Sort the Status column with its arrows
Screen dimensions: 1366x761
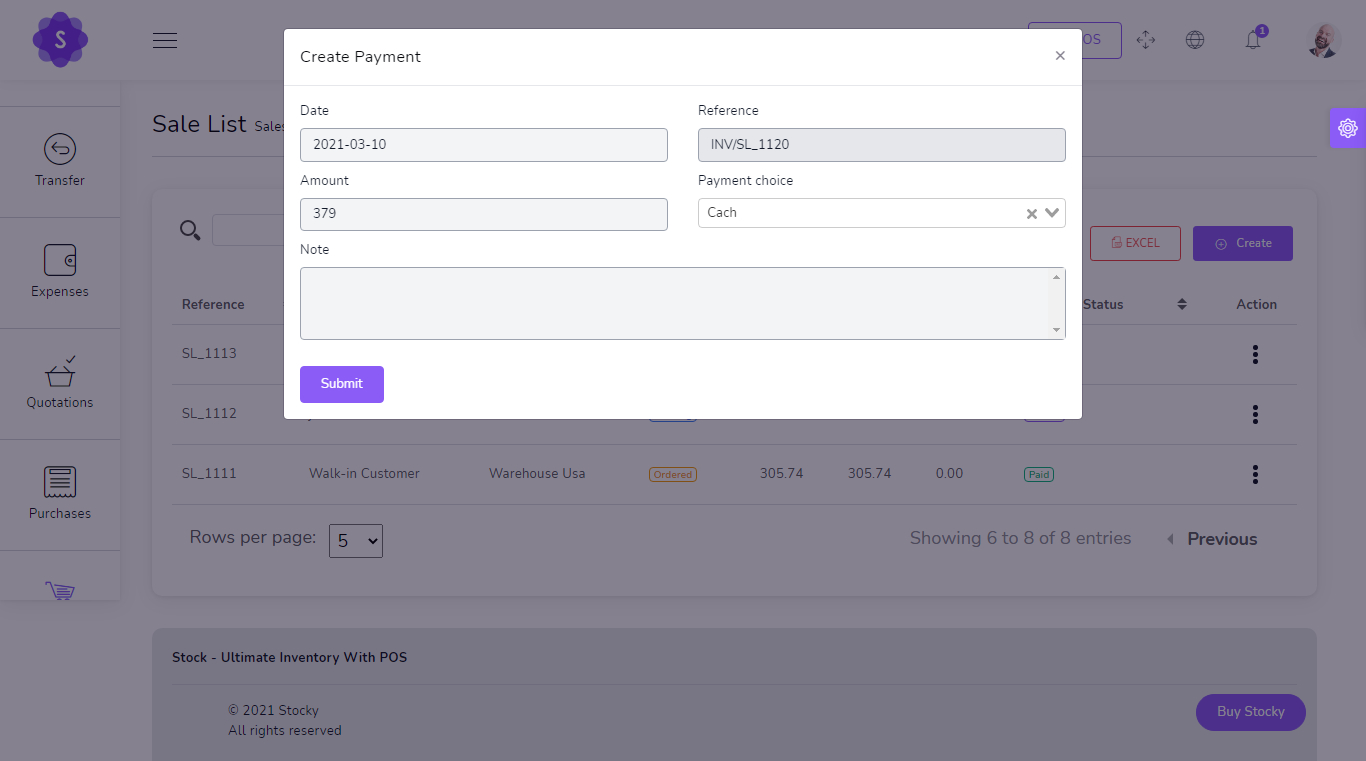point(1182,304)
